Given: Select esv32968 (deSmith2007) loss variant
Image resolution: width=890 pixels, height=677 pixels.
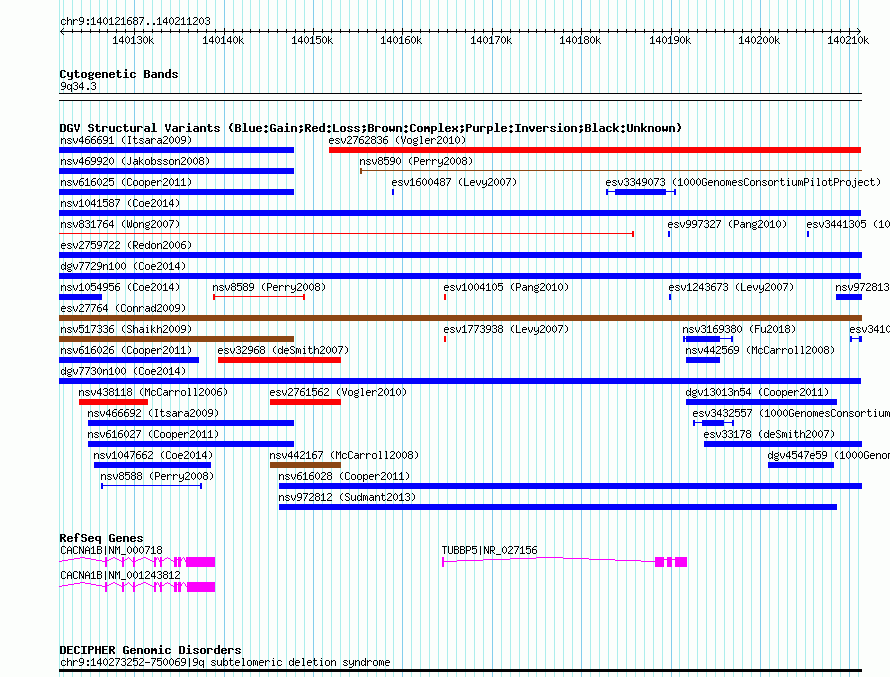Looking at the screenshot, I should coord(279,360).
